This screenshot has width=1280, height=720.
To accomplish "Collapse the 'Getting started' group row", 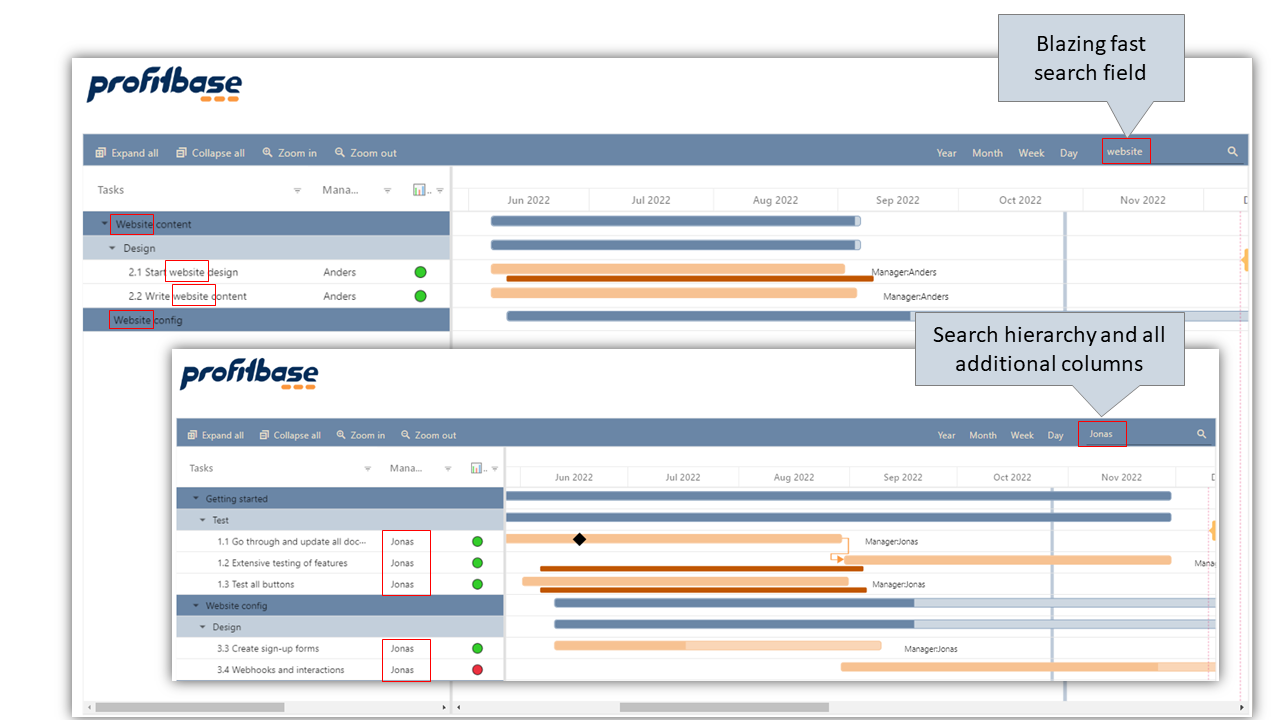I will pos(196,498).
